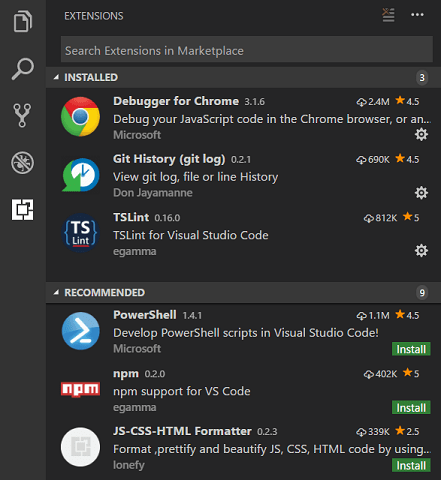The height and width of the screenshot is (480, 441).
Task: Click the Git History extension logo
Action: coord(80,175)
